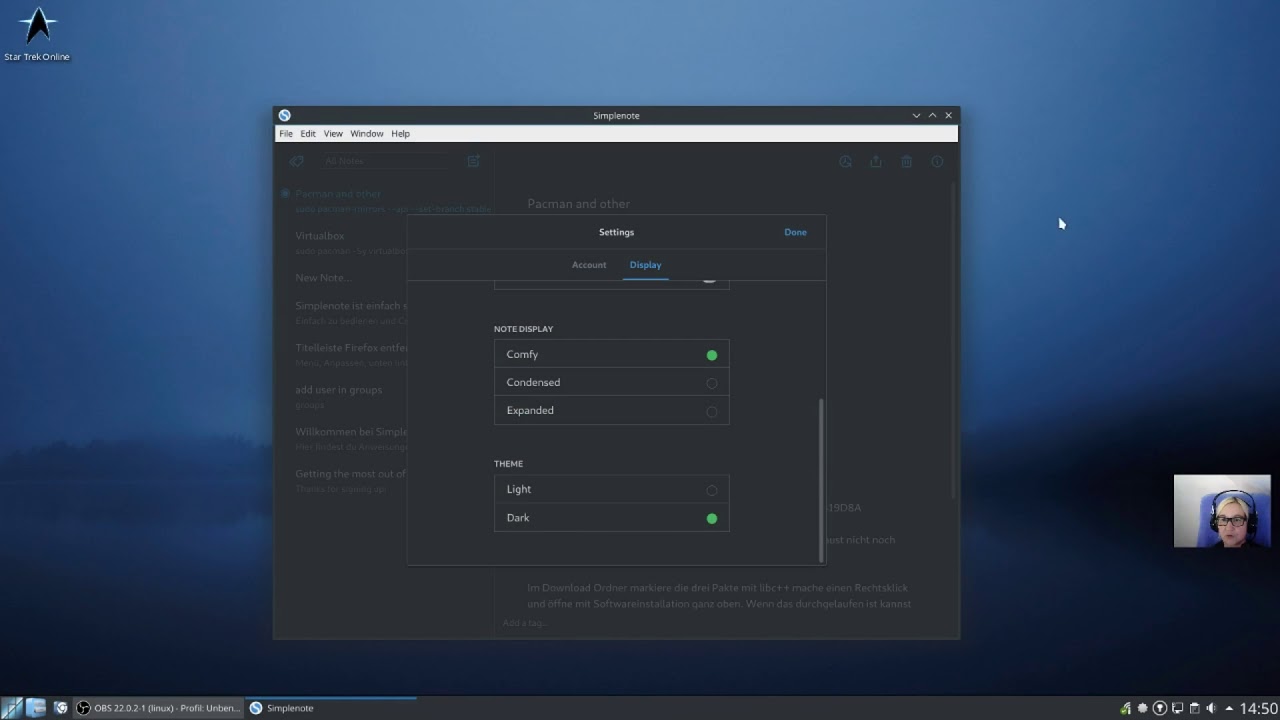Image resolution: width=1280 pixels, height=720 pixels.
Task: Create a new note with the compose icon
Action: pos(473,161)
